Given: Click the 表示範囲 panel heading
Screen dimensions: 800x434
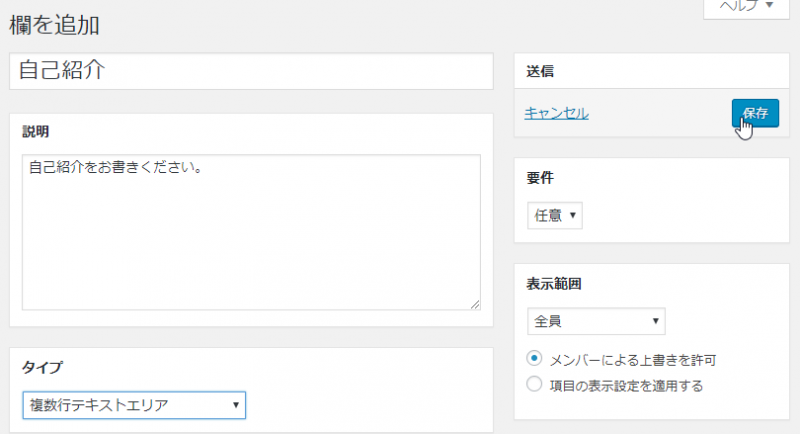Looking at the screenshot, I should [554, 283].
